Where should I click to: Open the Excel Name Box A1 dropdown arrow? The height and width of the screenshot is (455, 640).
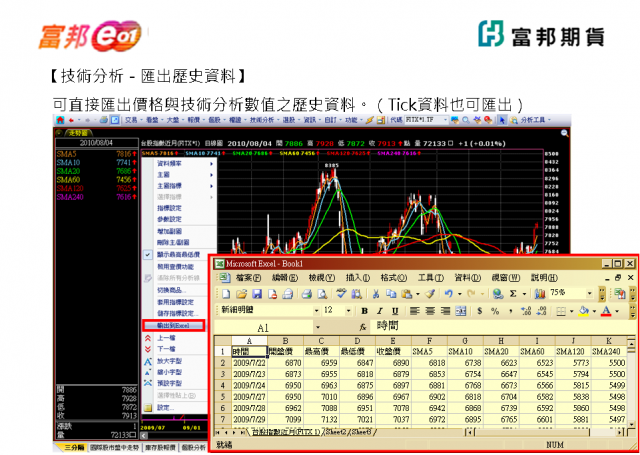(318, 328)
